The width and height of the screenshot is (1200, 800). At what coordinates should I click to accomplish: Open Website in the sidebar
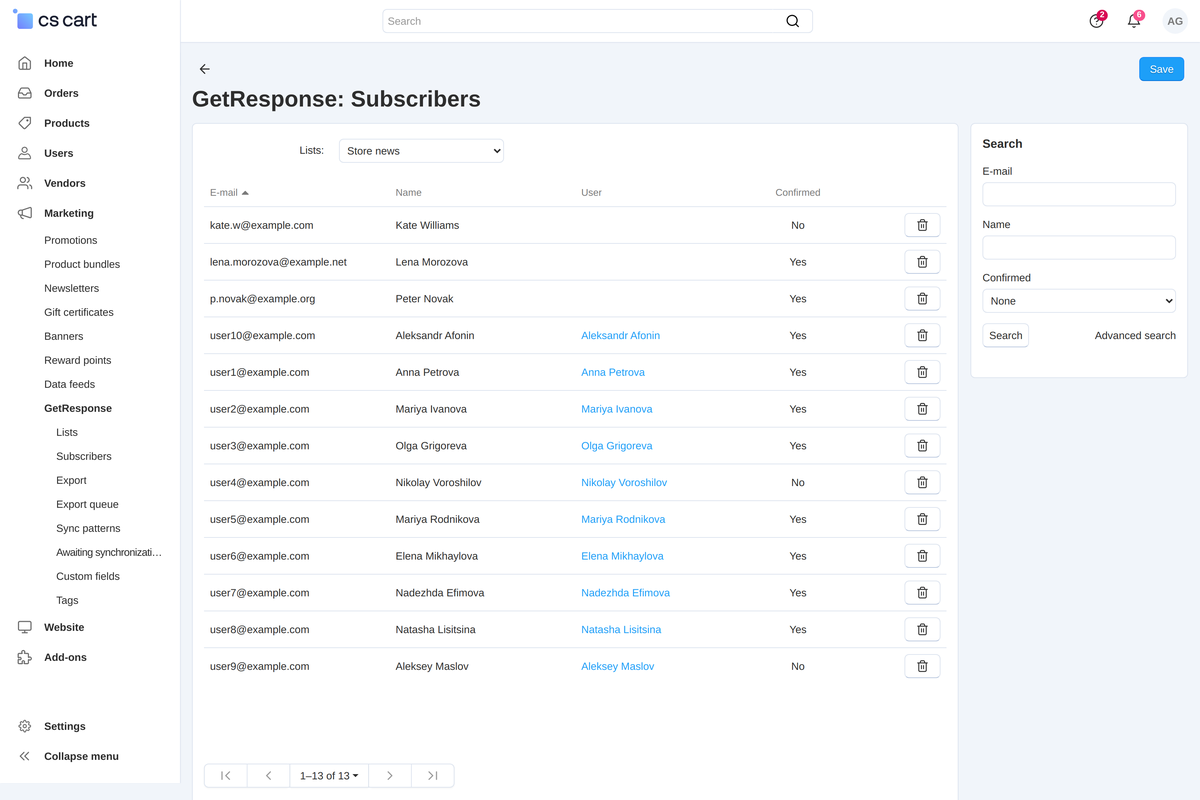pos(64,627)
